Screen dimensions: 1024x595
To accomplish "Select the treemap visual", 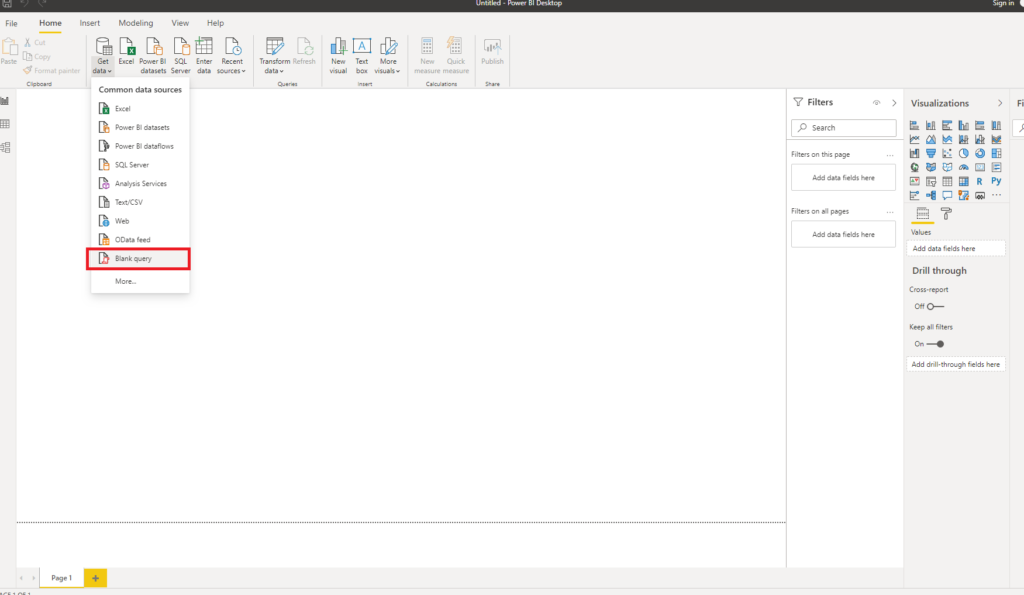I will (996, 153).
